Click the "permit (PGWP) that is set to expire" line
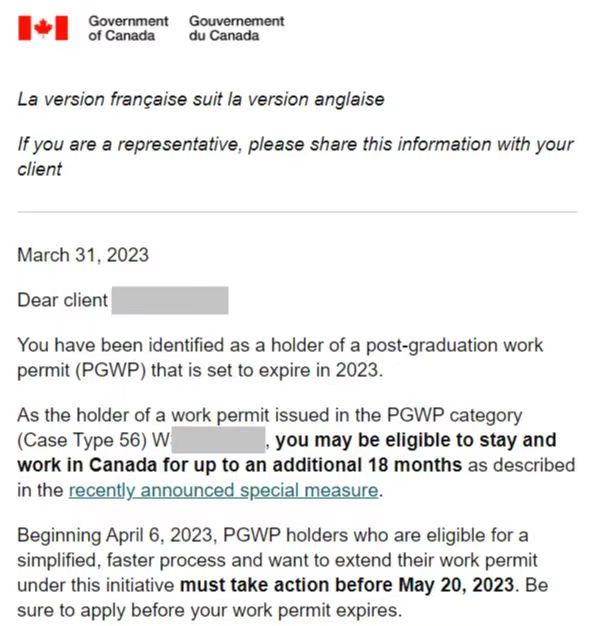600x626 pixels. (x=200, y=370)
